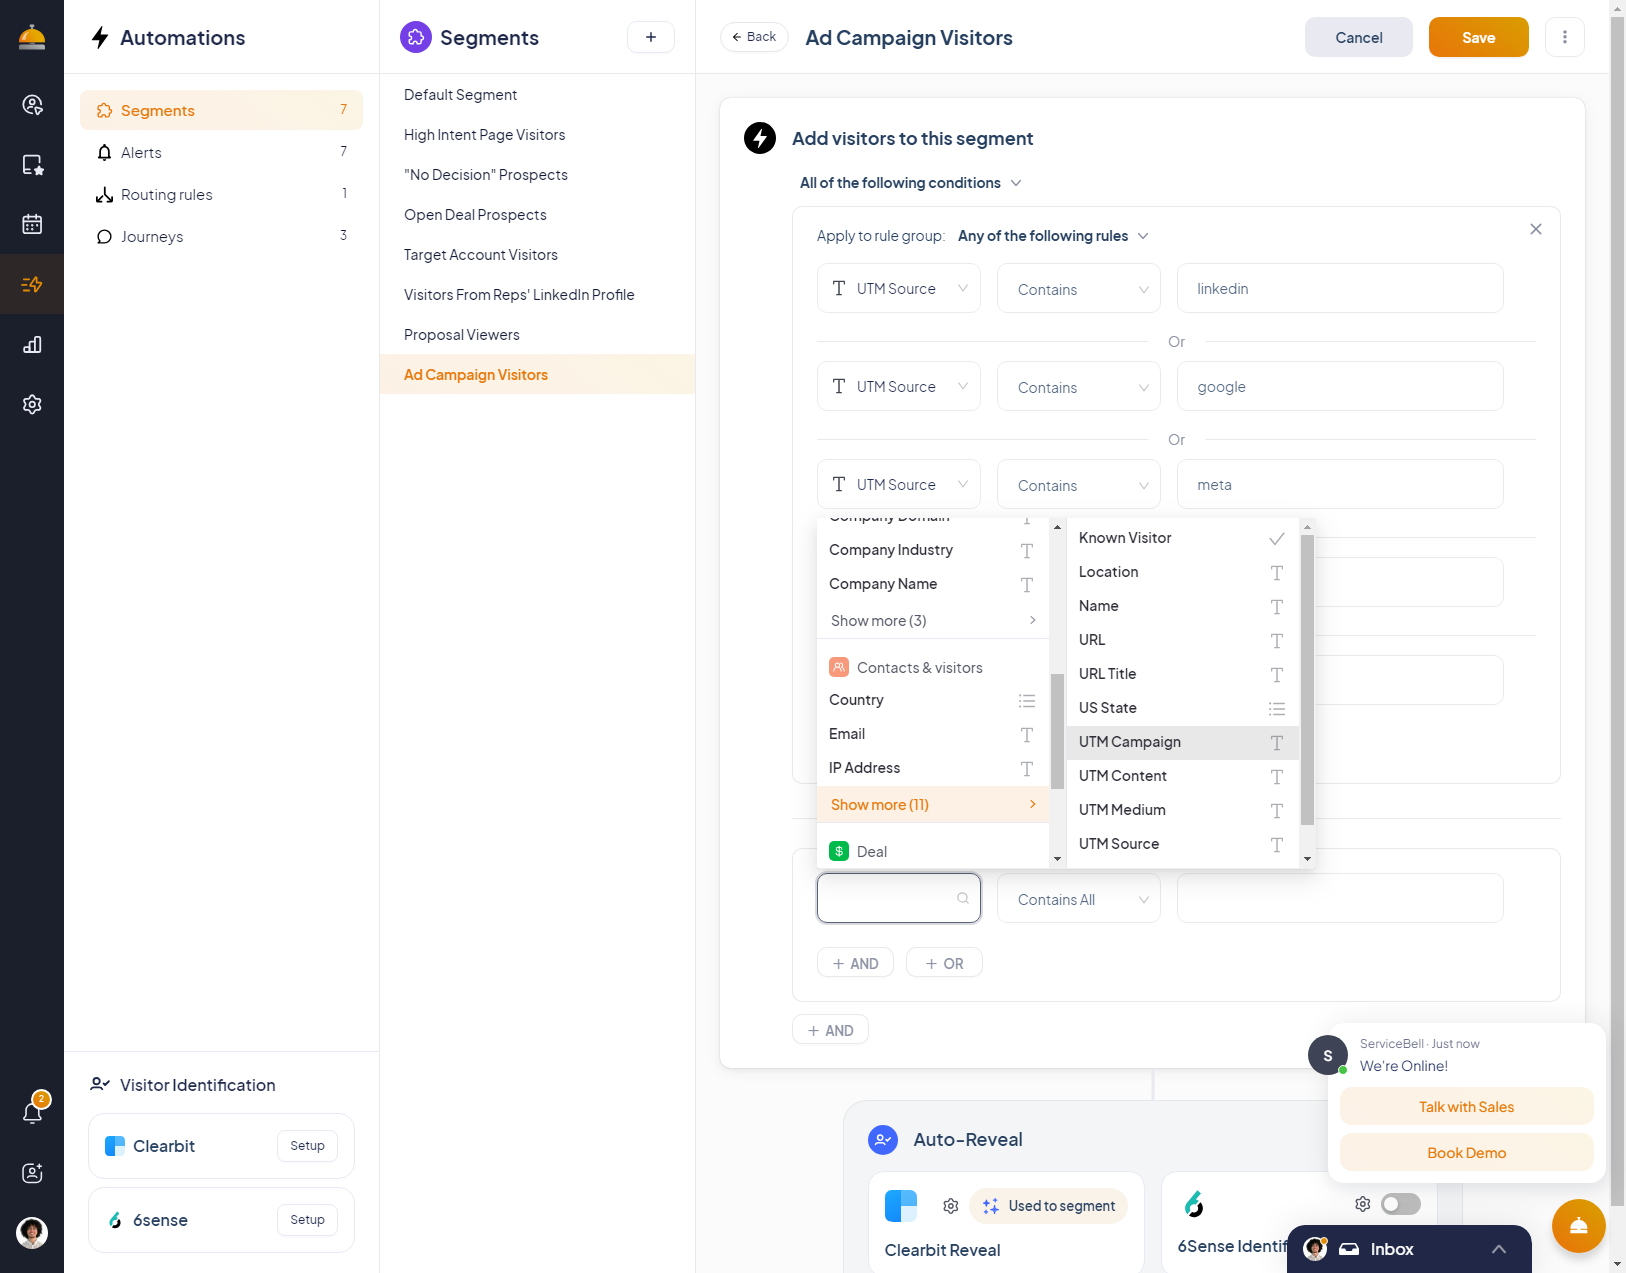Click the ServiceBell bell logo icon
The height and width of the screenshot is (1273, 1626).
click(x=32, y=37)
